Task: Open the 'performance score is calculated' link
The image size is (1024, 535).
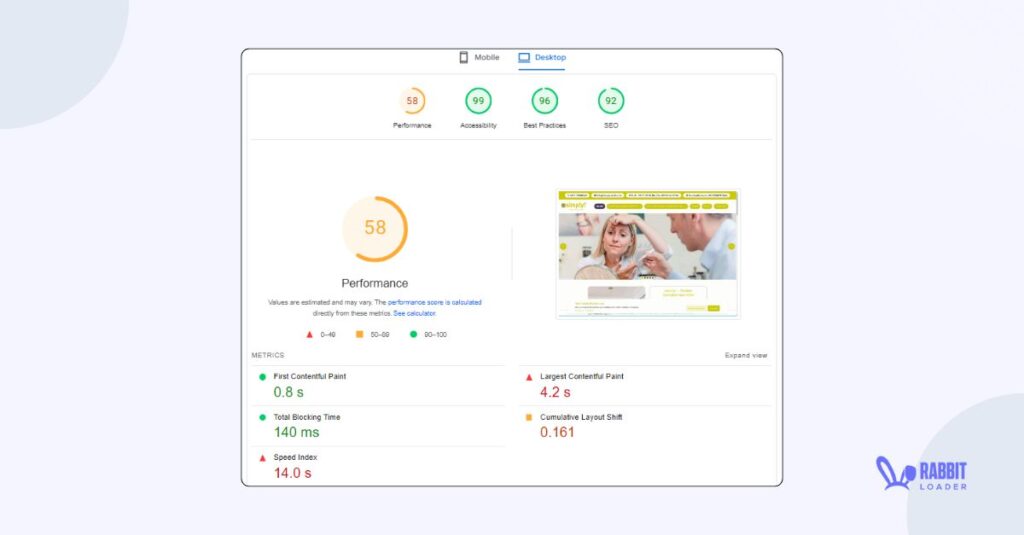Action: tap(434, 302)
